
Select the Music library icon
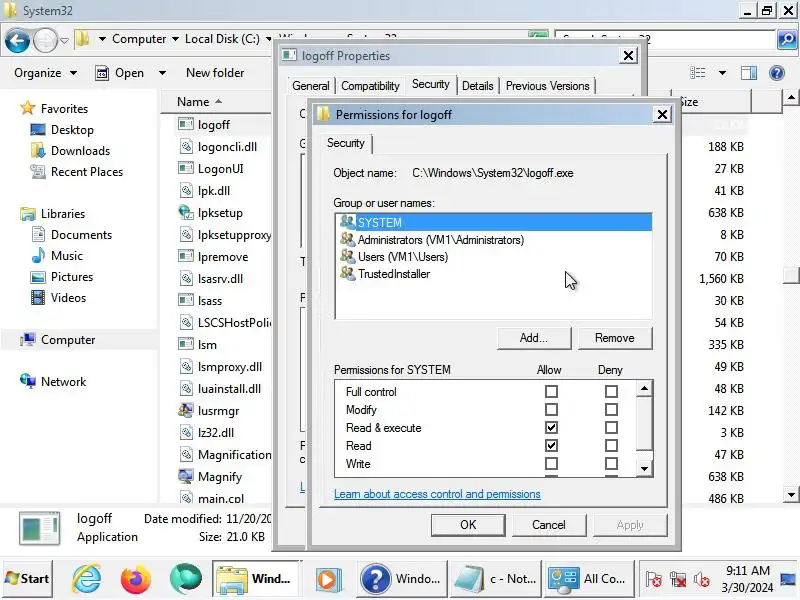[x=38, y=255]
